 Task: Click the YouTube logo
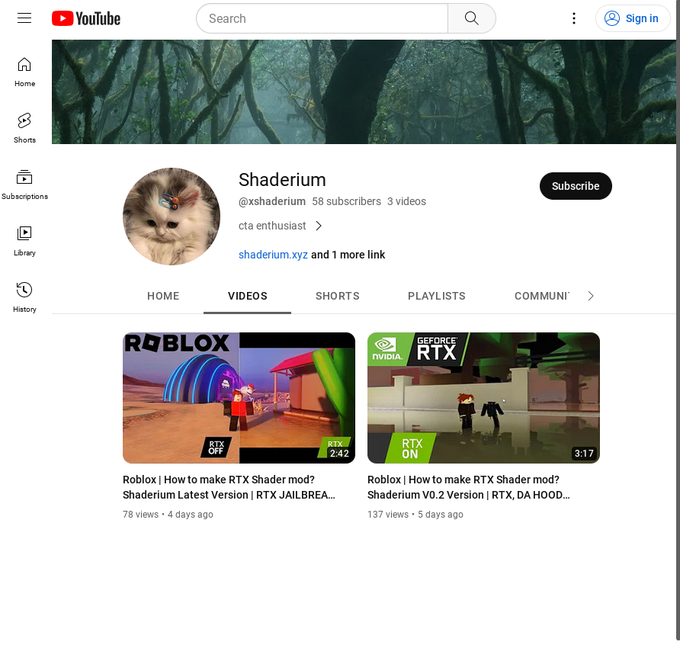click(x=86, y=18)
